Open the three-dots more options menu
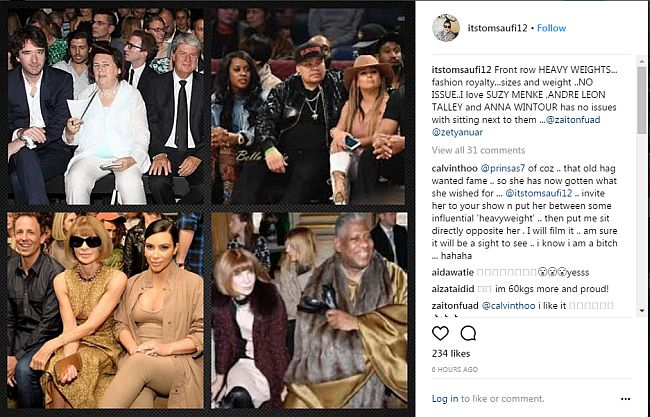Image resolution: width=650 pixels, height=417 pixels. point(626,399)
